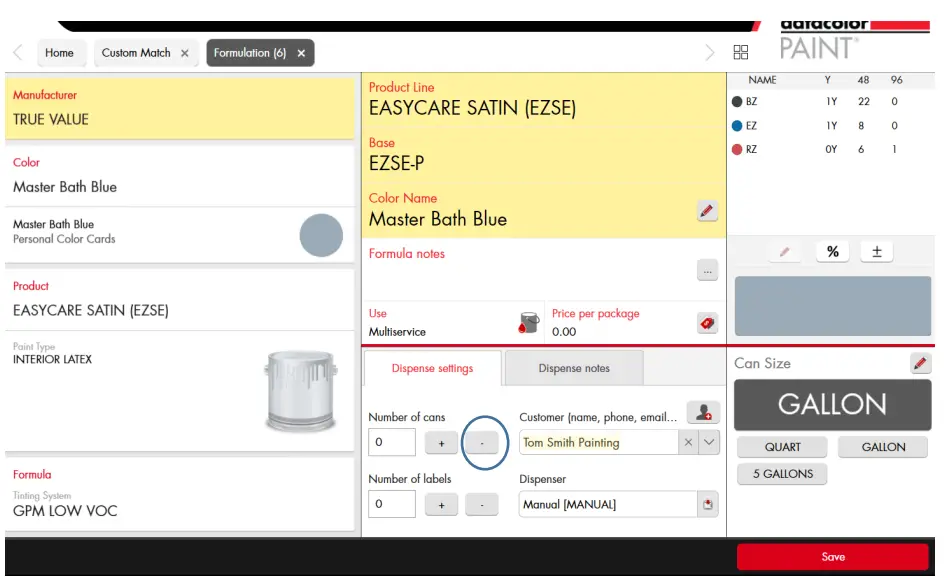This screenshot has width=950, height=588.
Task: Decrease number of labels with minus
Action: pos(482,505)
